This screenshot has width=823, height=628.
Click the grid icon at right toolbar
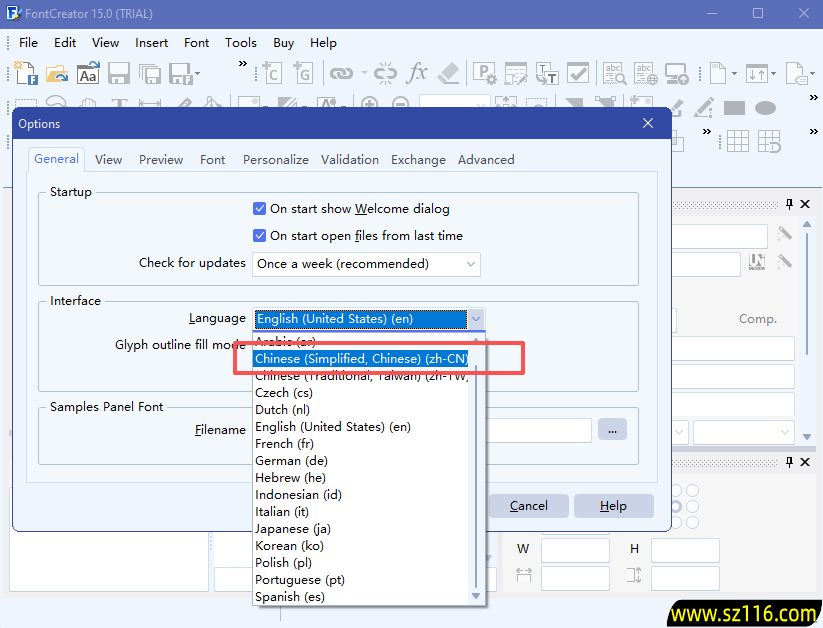pos(738,141)
